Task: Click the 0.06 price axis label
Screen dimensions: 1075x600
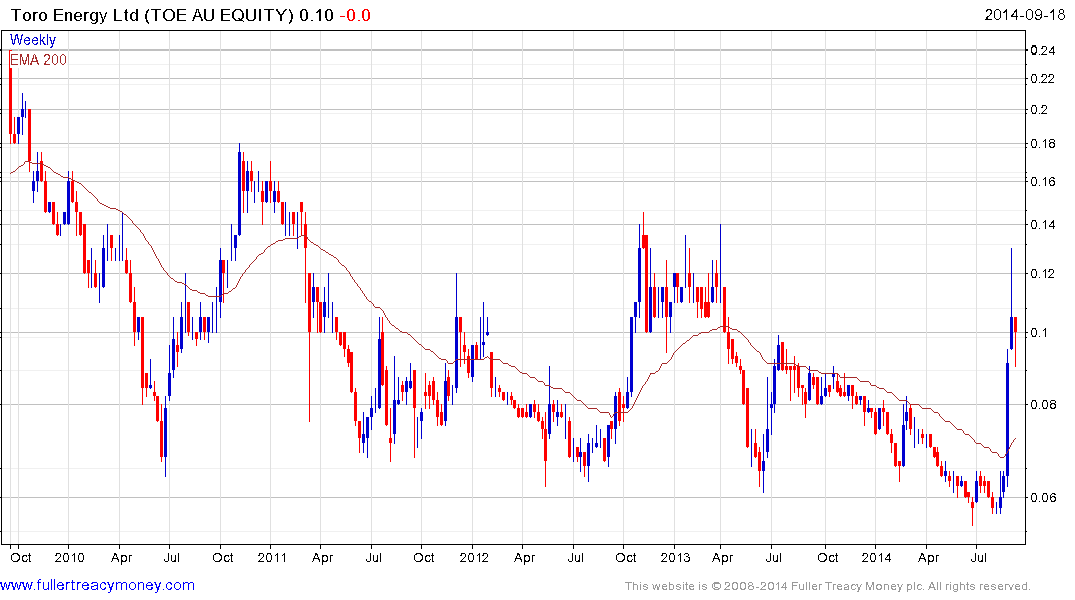Action: point(1045,498)
